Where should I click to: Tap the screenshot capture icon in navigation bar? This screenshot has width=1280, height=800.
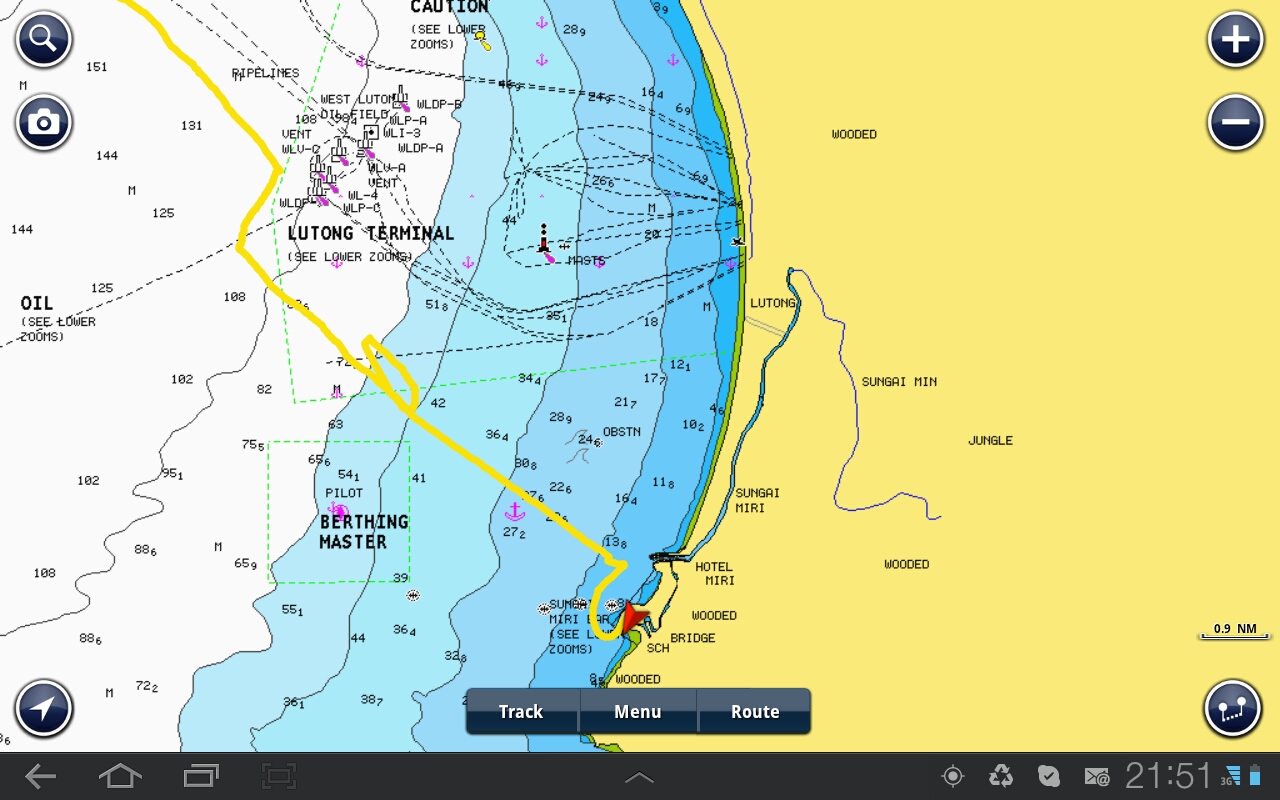click(x=279, y=776)
